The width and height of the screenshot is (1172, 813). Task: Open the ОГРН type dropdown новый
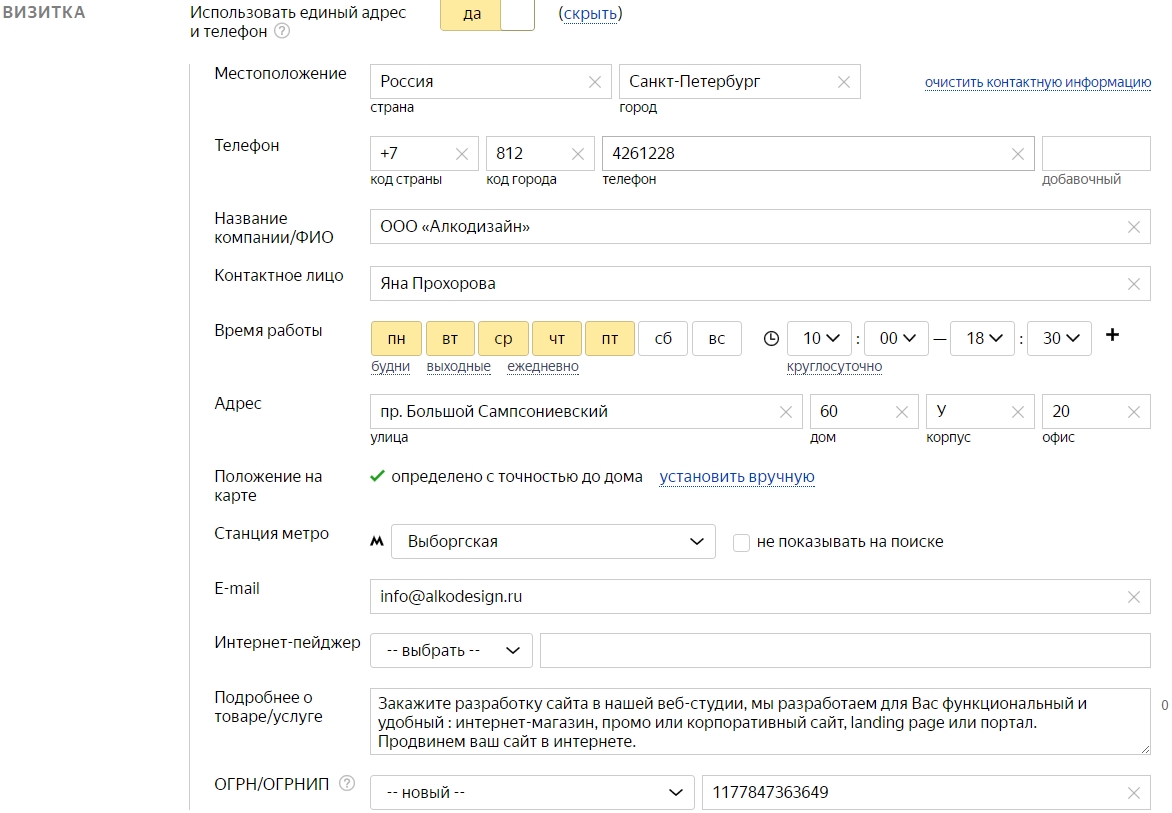[534, 793]
